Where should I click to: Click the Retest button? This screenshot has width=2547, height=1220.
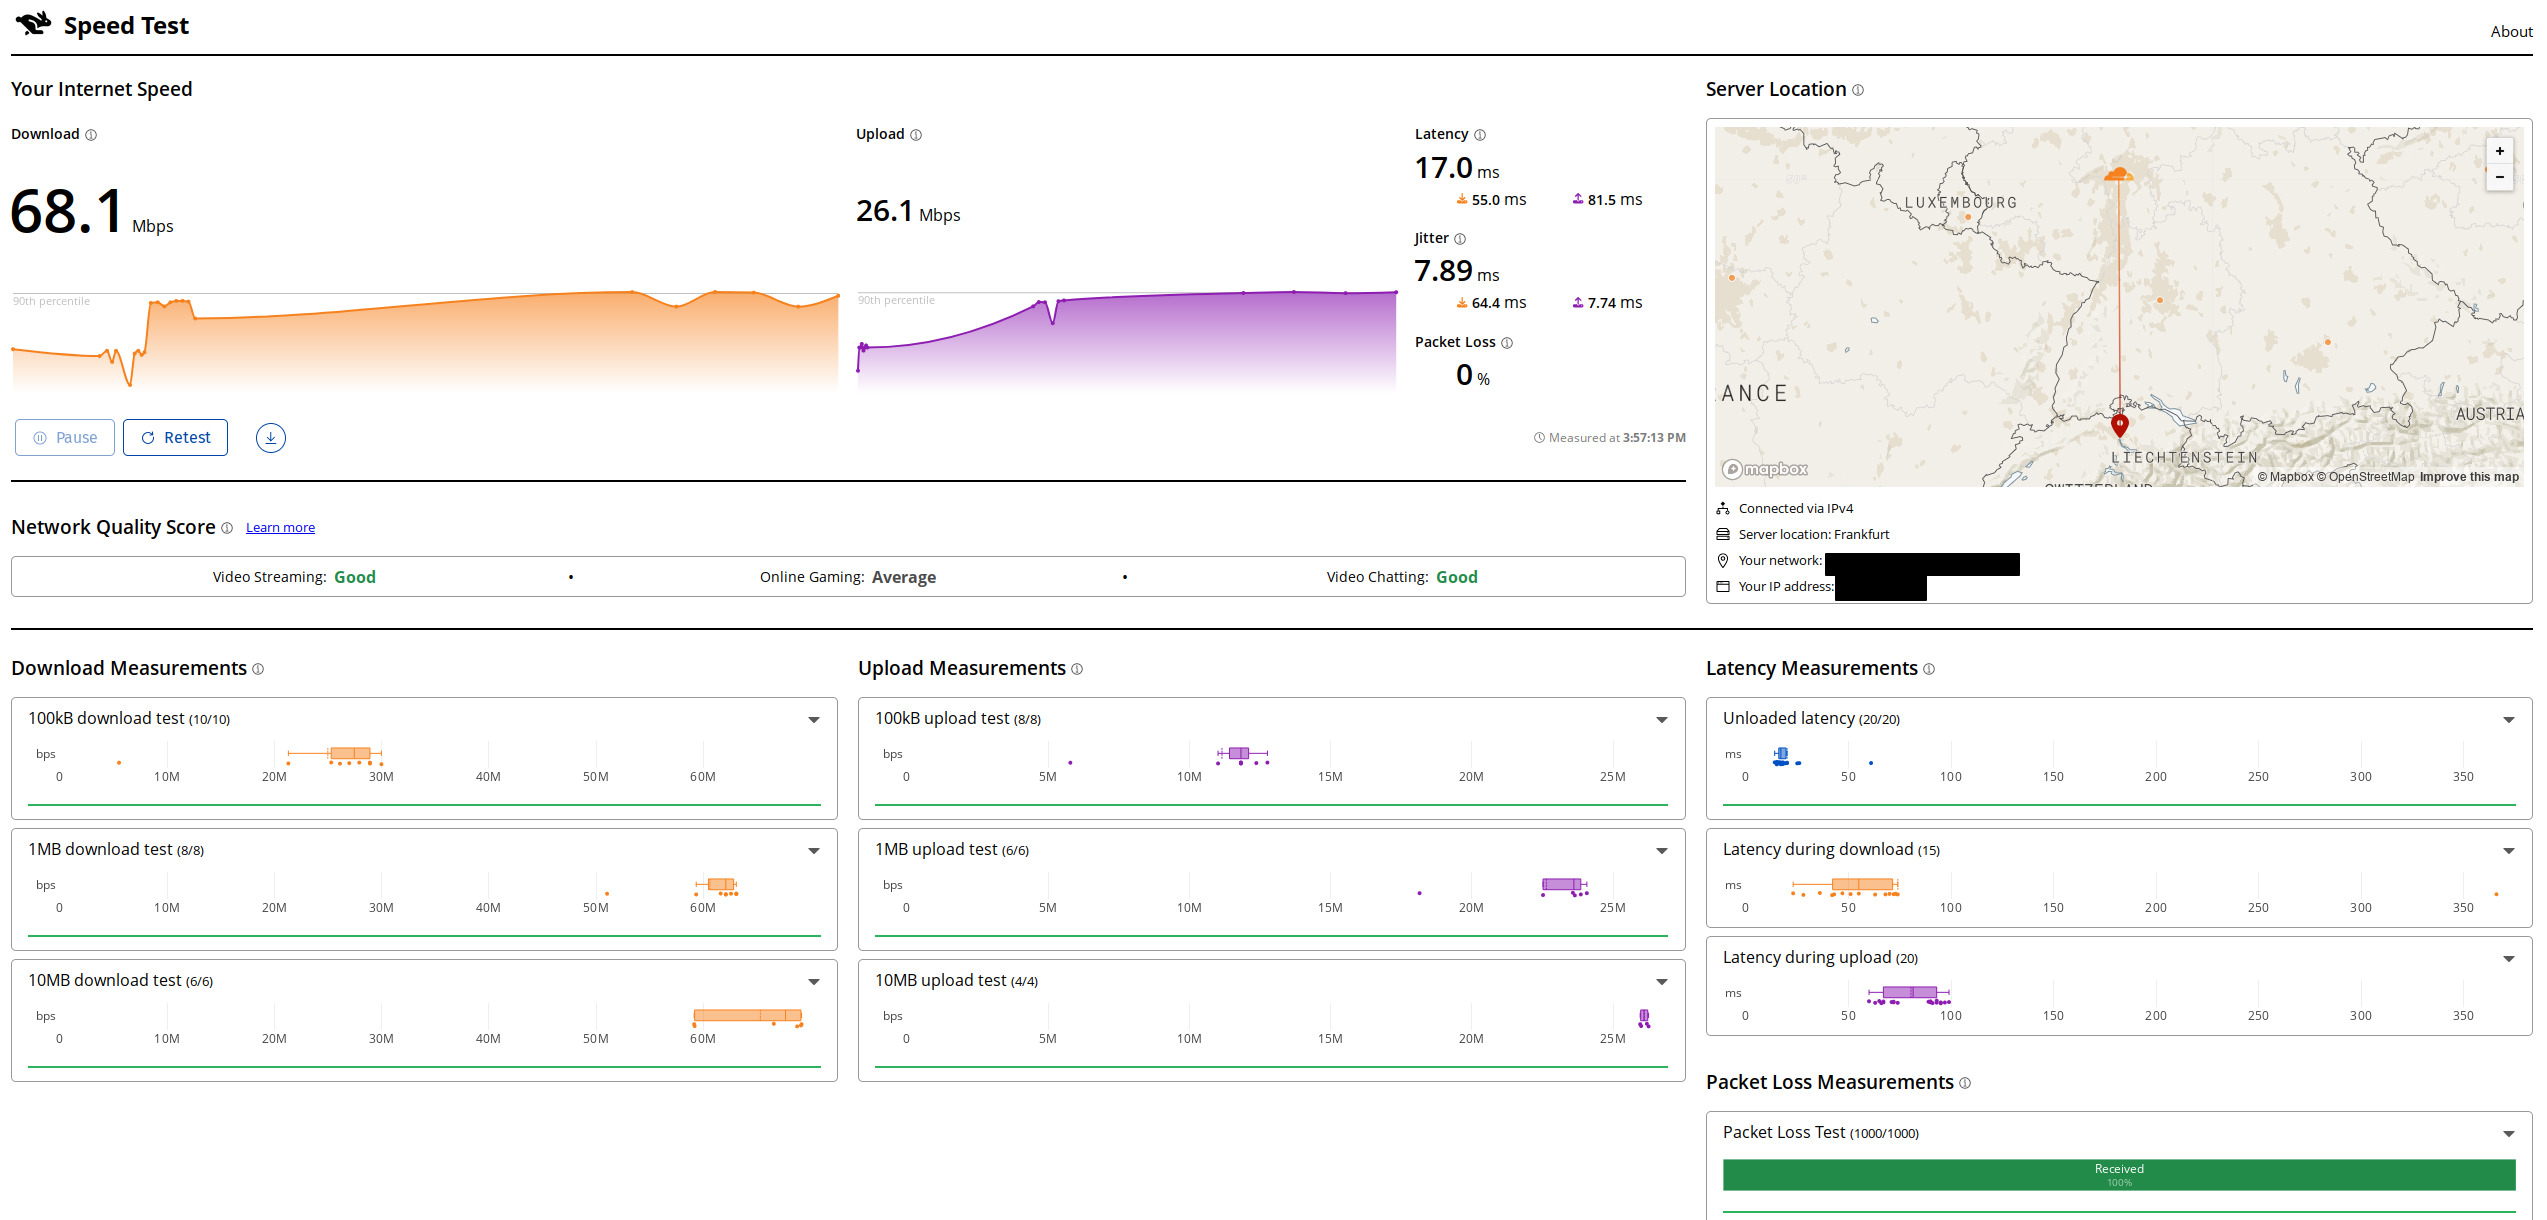click(x=175, y=438)
